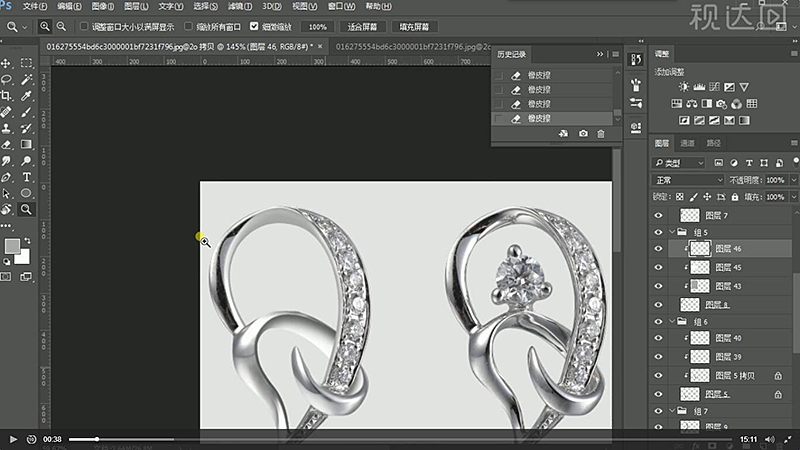Enable 调整窗口大小以满屏显示 checkbox
800x450 pixels.
click(x=84, y=26)
